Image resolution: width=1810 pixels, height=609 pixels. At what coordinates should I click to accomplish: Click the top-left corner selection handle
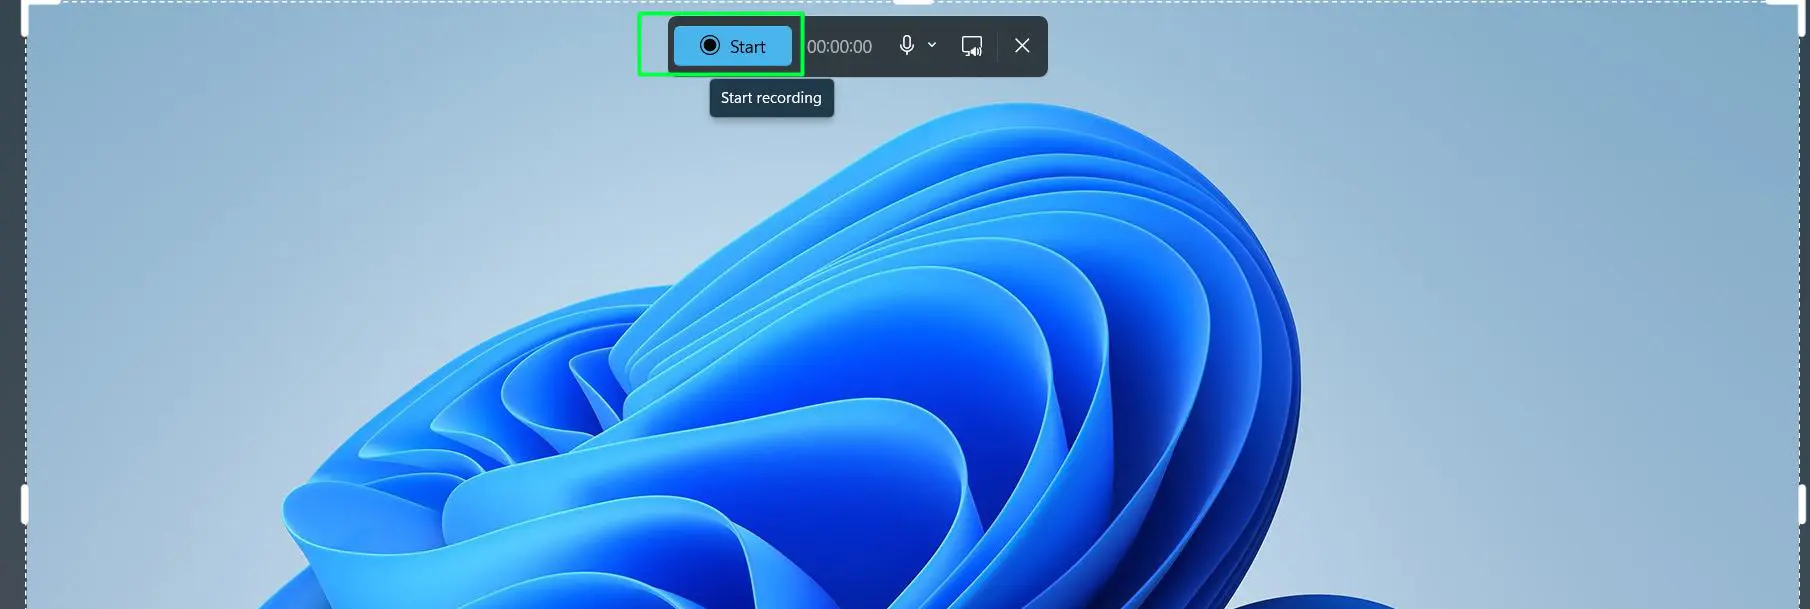(27, 8)
